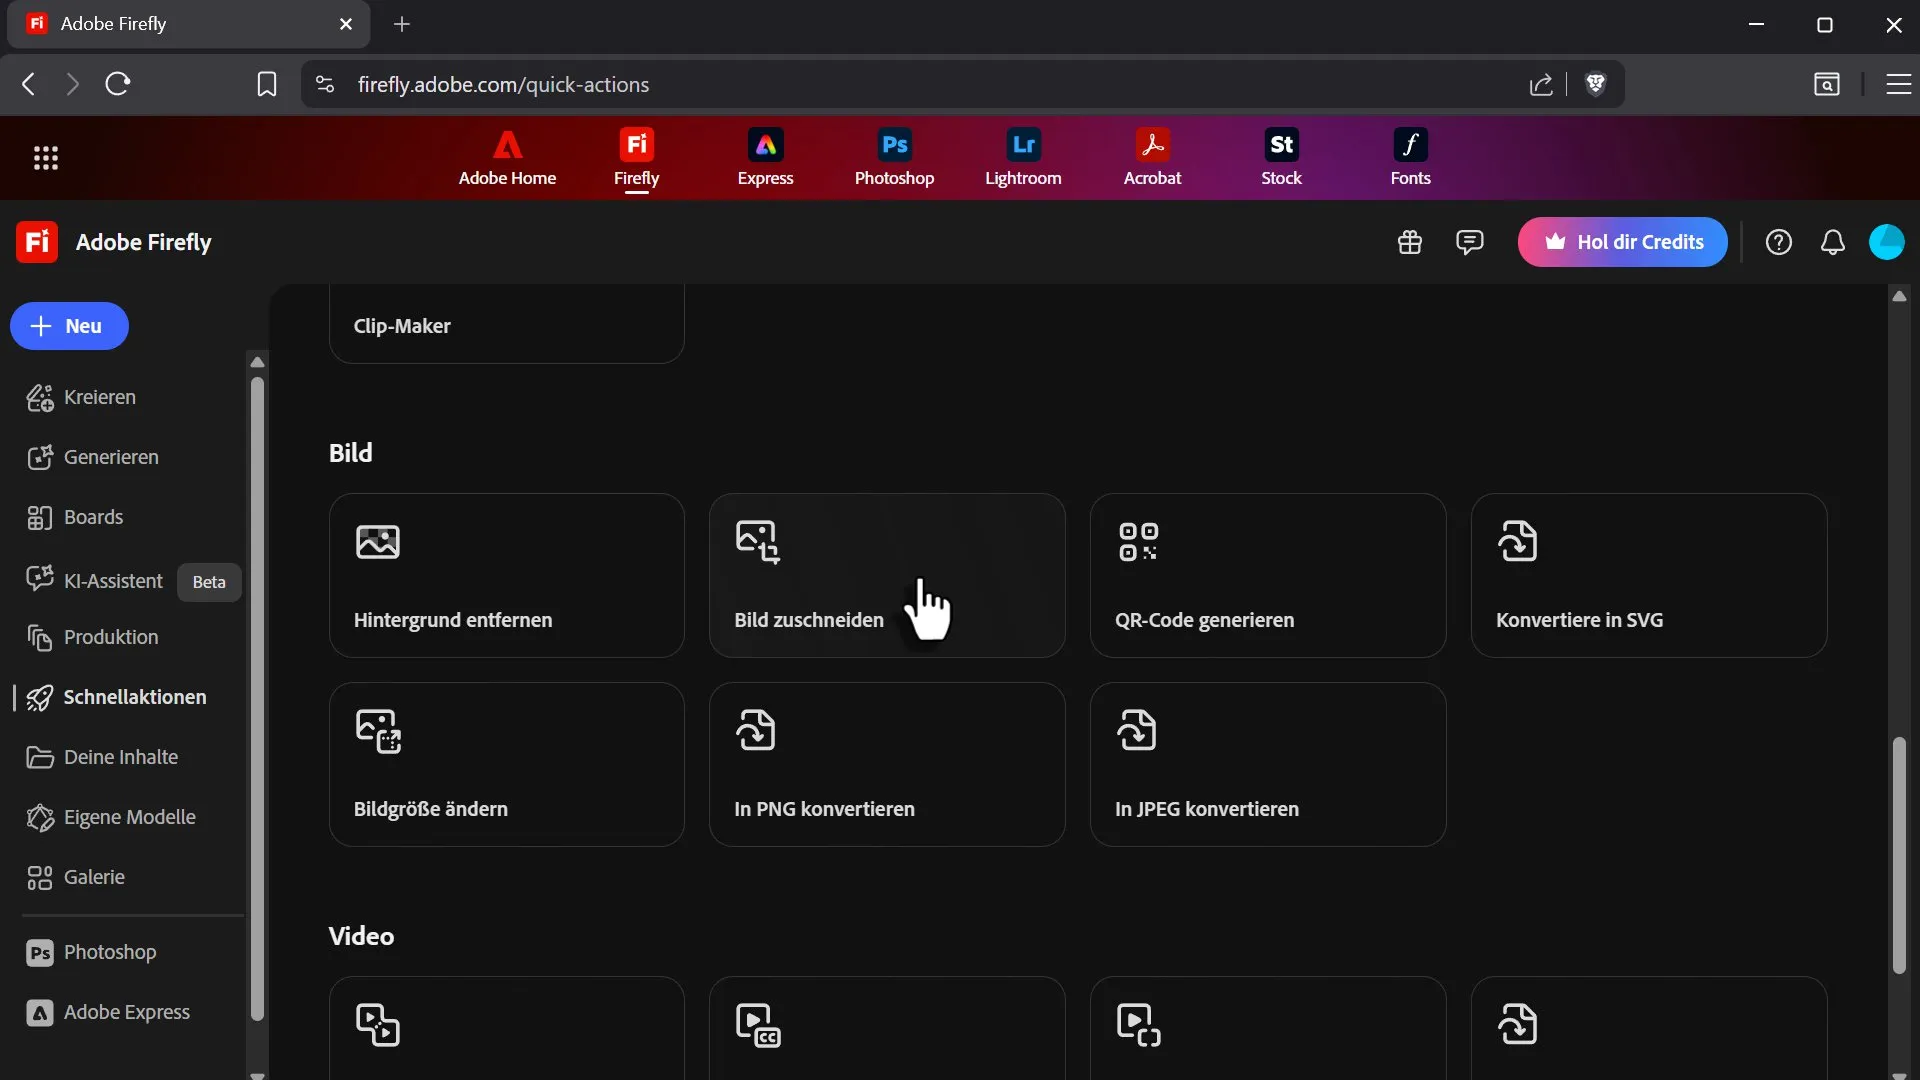Viewport: 1920px width, 1080px height.
Task: Bookmark this page
Action: tap(267, 84)
